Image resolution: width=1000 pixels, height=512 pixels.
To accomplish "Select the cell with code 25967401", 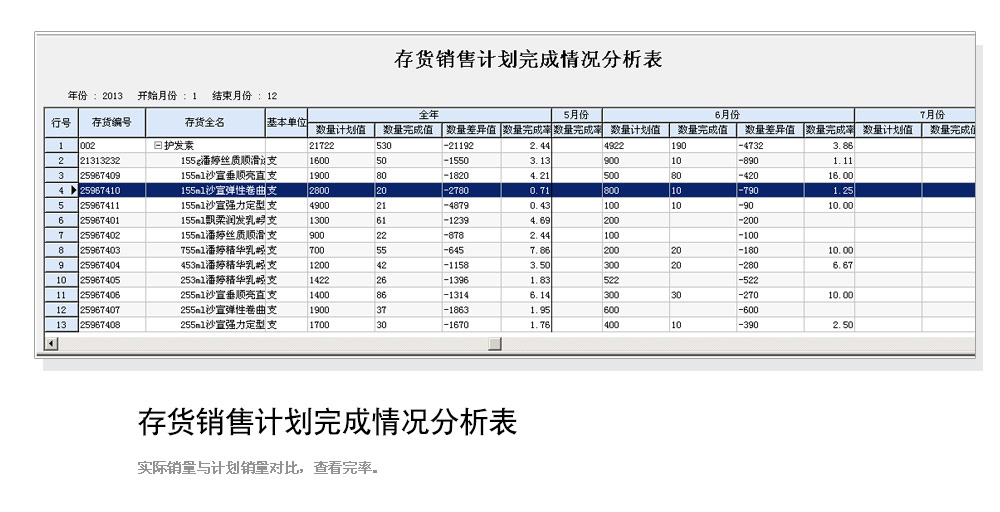I will (112, 220).
